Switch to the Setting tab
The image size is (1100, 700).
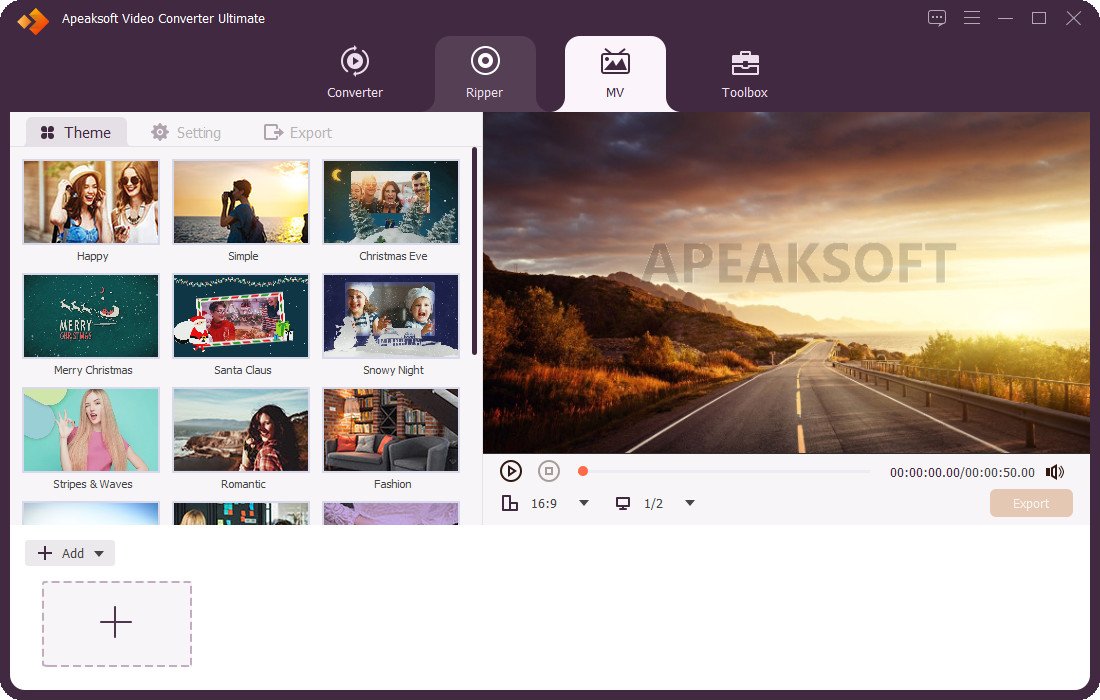click(186, 133)
